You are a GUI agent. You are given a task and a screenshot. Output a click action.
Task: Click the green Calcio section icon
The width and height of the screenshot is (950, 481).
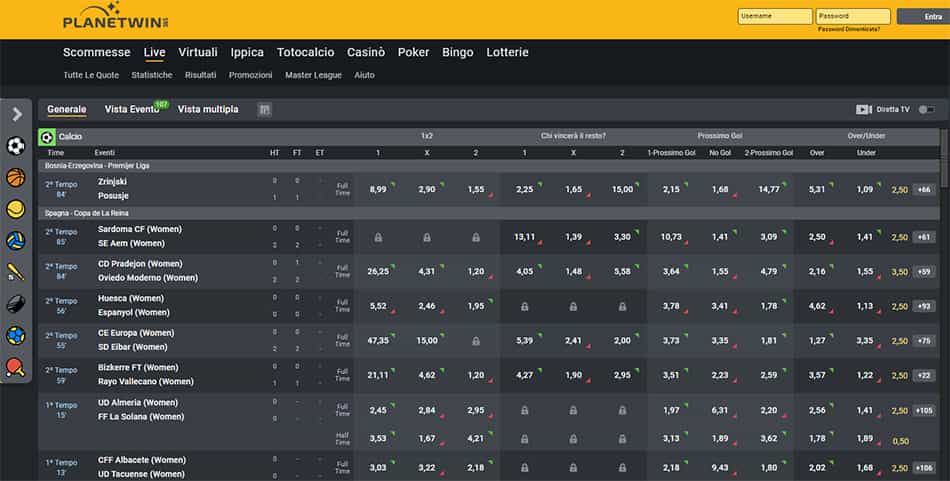[47, 137]
